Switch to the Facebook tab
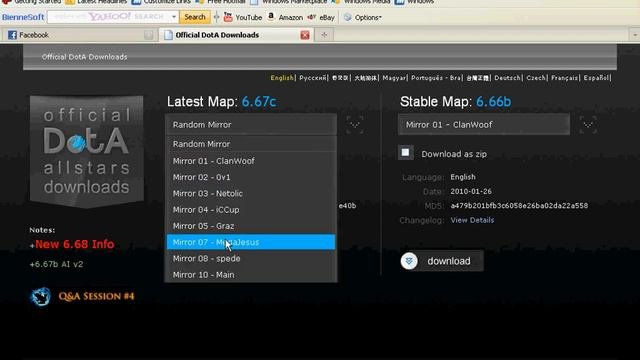The height and width of the screenshot is (360, 640). (80, 35)
